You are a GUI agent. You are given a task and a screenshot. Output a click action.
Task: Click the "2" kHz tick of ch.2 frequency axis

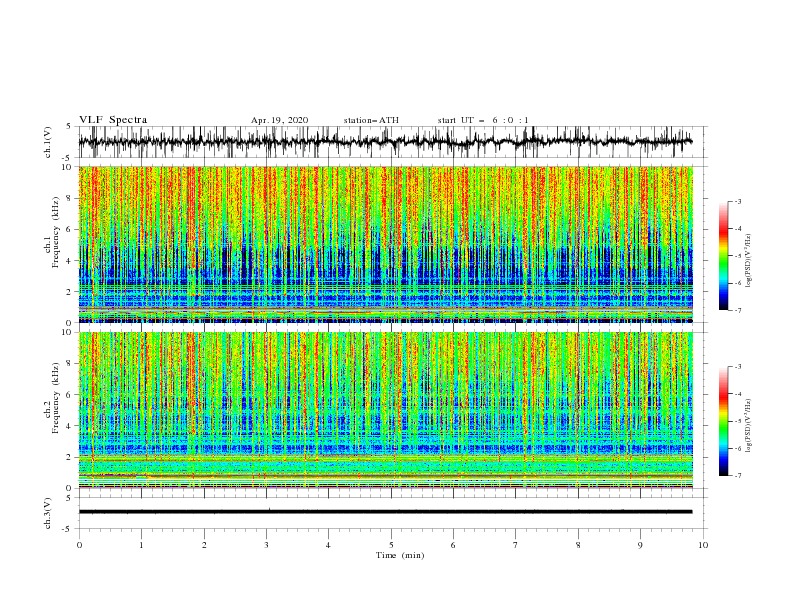[71, 457]
